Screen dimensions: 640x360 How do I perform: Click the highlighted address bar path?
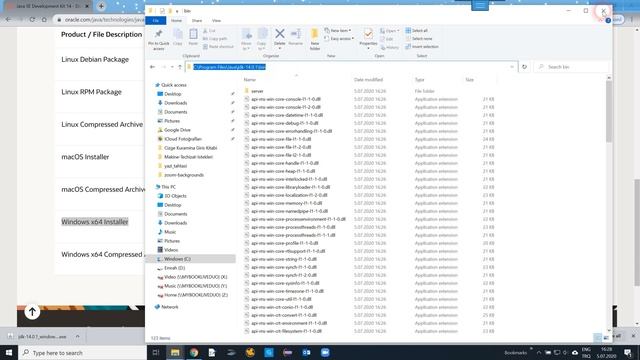pyautogui.click(x=229, y=67)
